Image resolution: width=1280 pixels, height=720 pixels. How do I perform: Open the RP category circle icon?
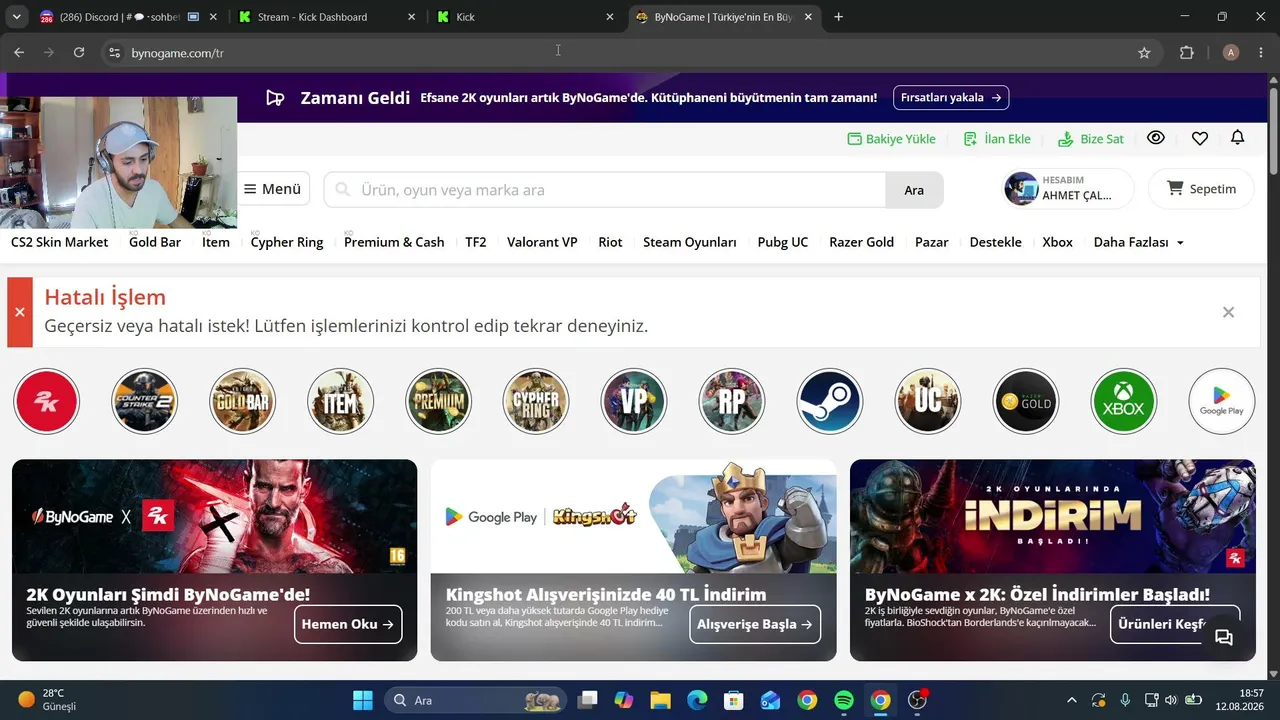click(x=732, y=402)
